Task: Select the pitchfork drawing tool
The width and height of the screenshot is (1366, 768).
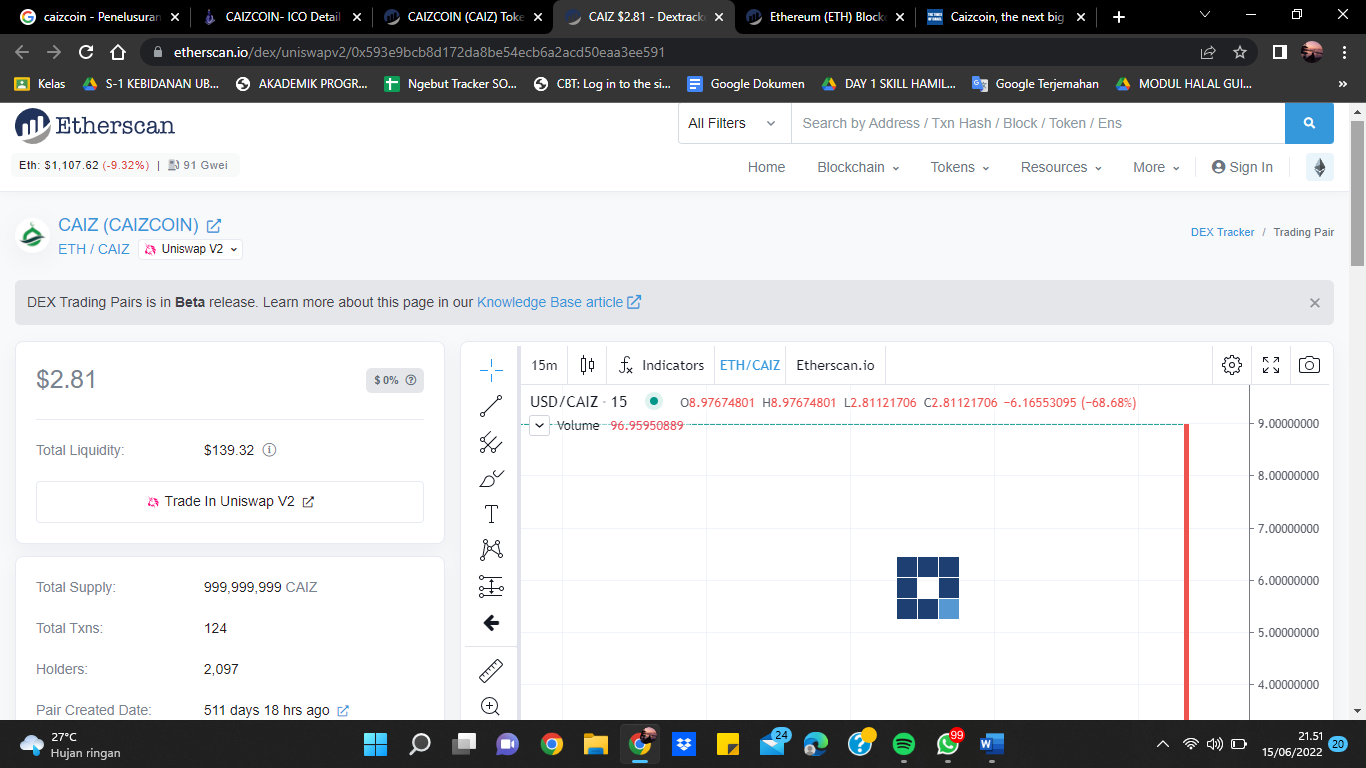Action: [491, 442]
